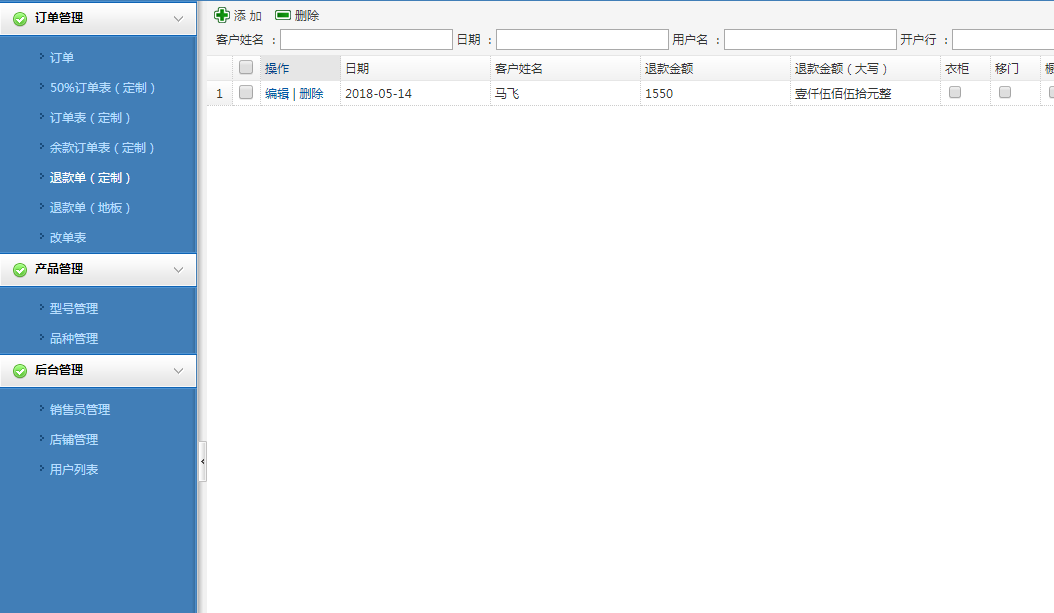
Task: Tick the 衣柜 checkbox in first row
Action: [955, 92]
